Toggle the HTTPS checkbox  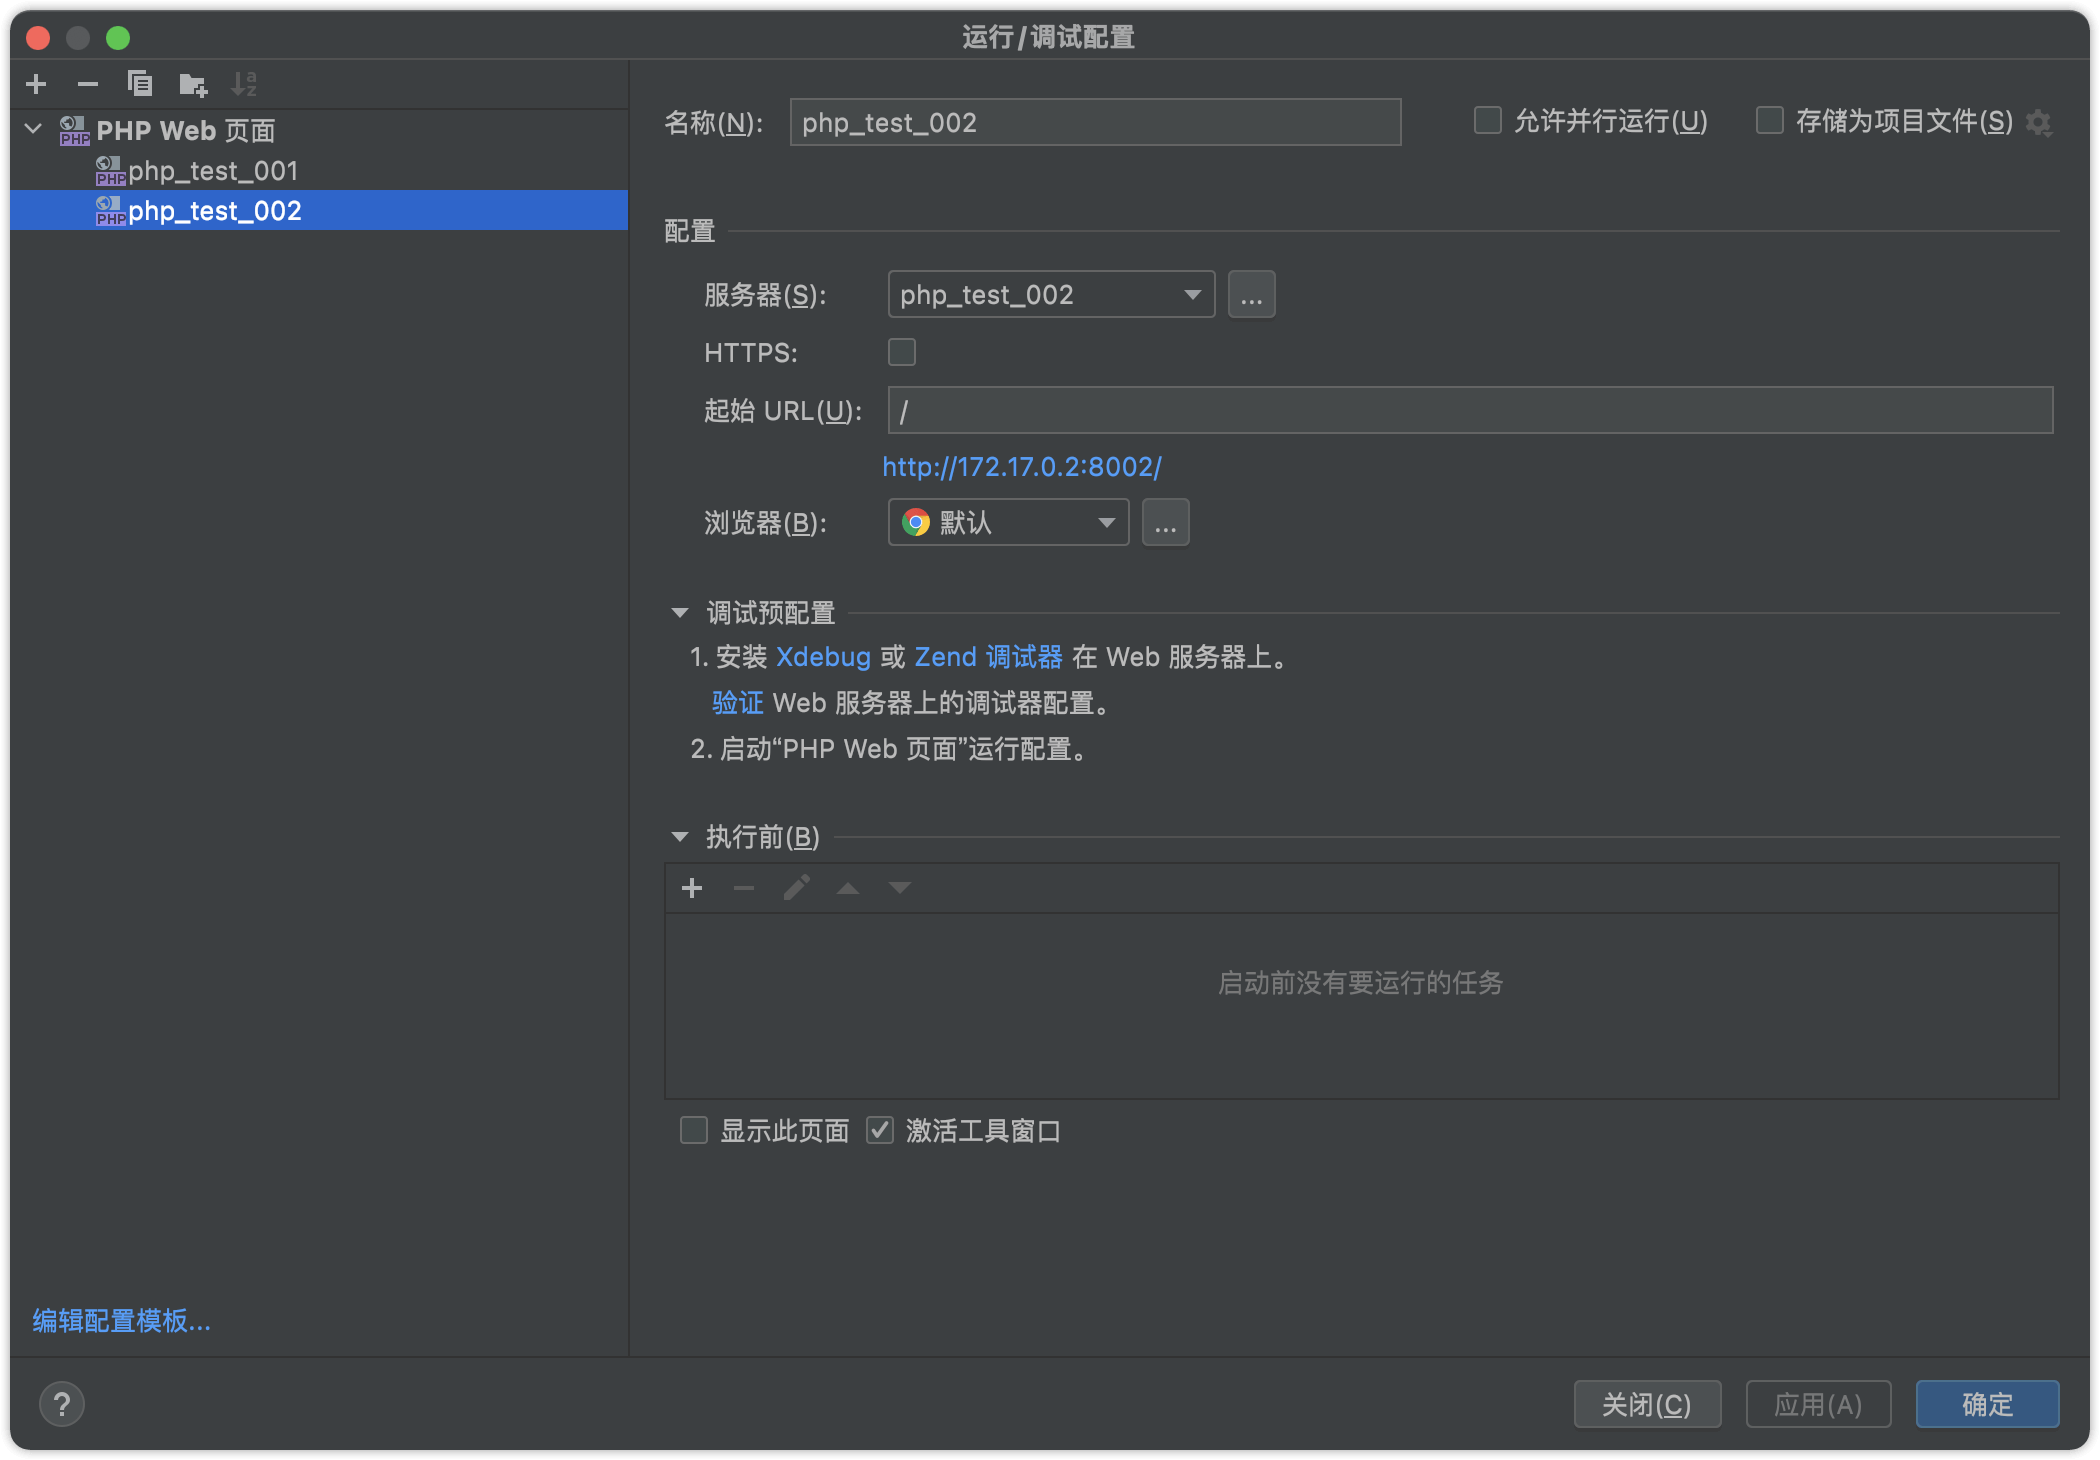click(902, 352)
